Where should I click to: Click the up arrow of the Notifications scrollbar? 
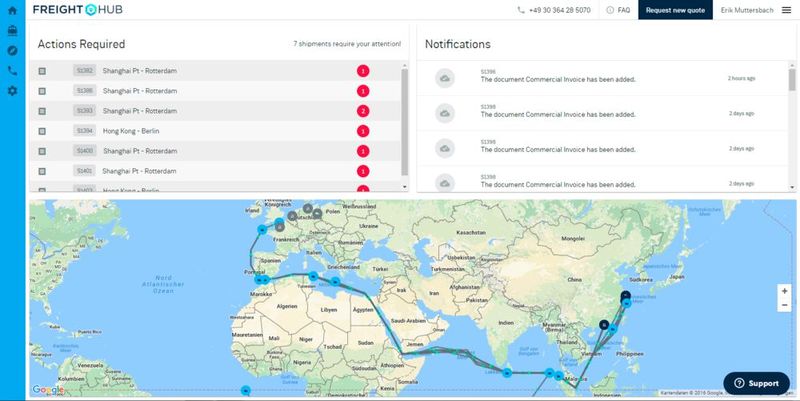[792, 65]
